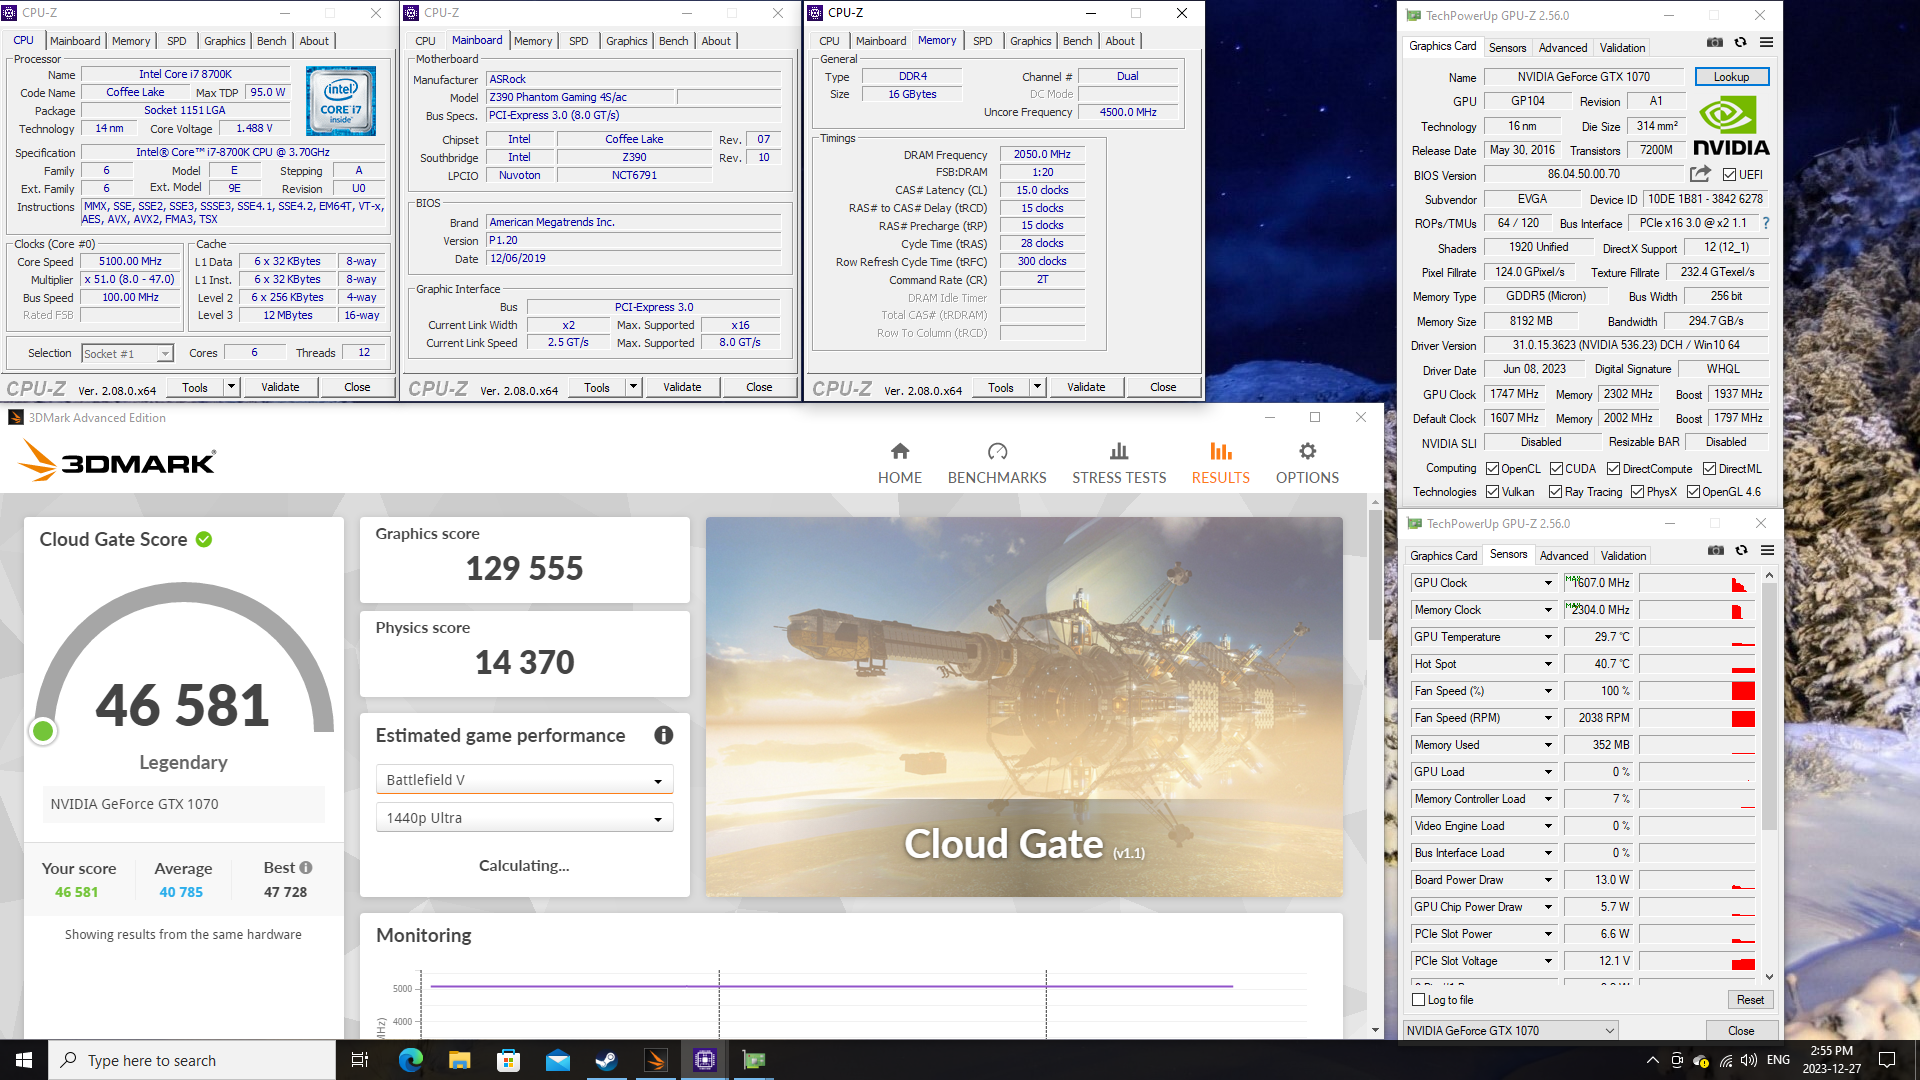Viewport: 1920px width, 1080px height.
Task: Click BIOS version share/export icon in GPU-Z
Action: pos(1700,173)
